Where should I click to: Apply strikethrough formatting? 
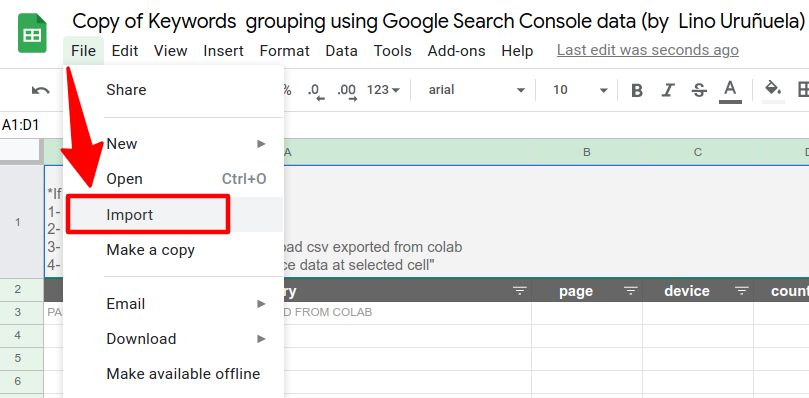click(699, 91)
